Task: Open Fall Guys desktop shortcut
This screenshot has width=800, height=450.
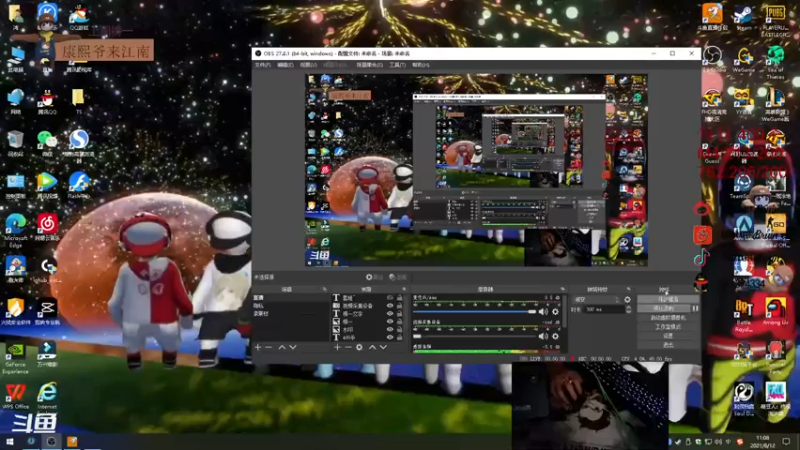Action: tap(776, 397)
